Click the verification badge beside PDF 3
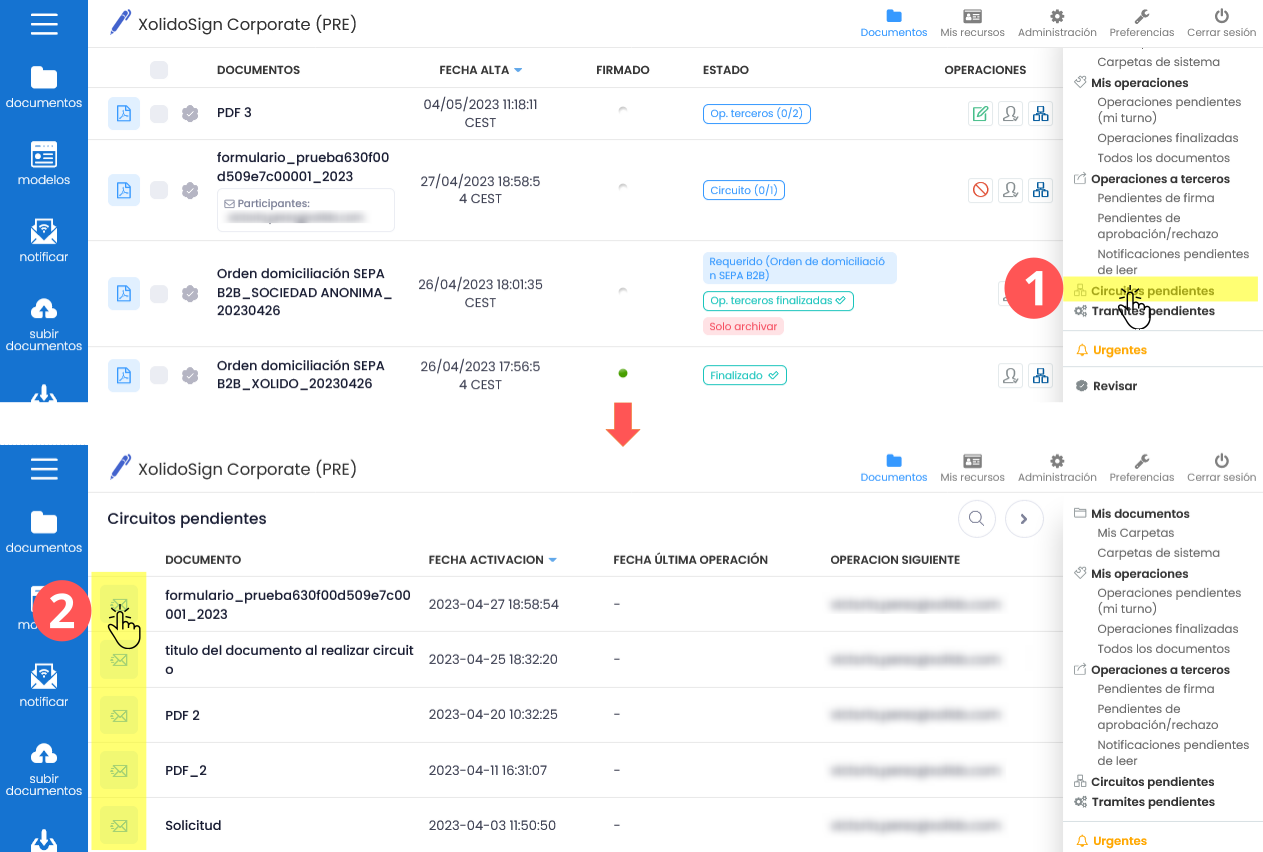The width and height of the screenshot is (1263, 852). click(190, 113)
